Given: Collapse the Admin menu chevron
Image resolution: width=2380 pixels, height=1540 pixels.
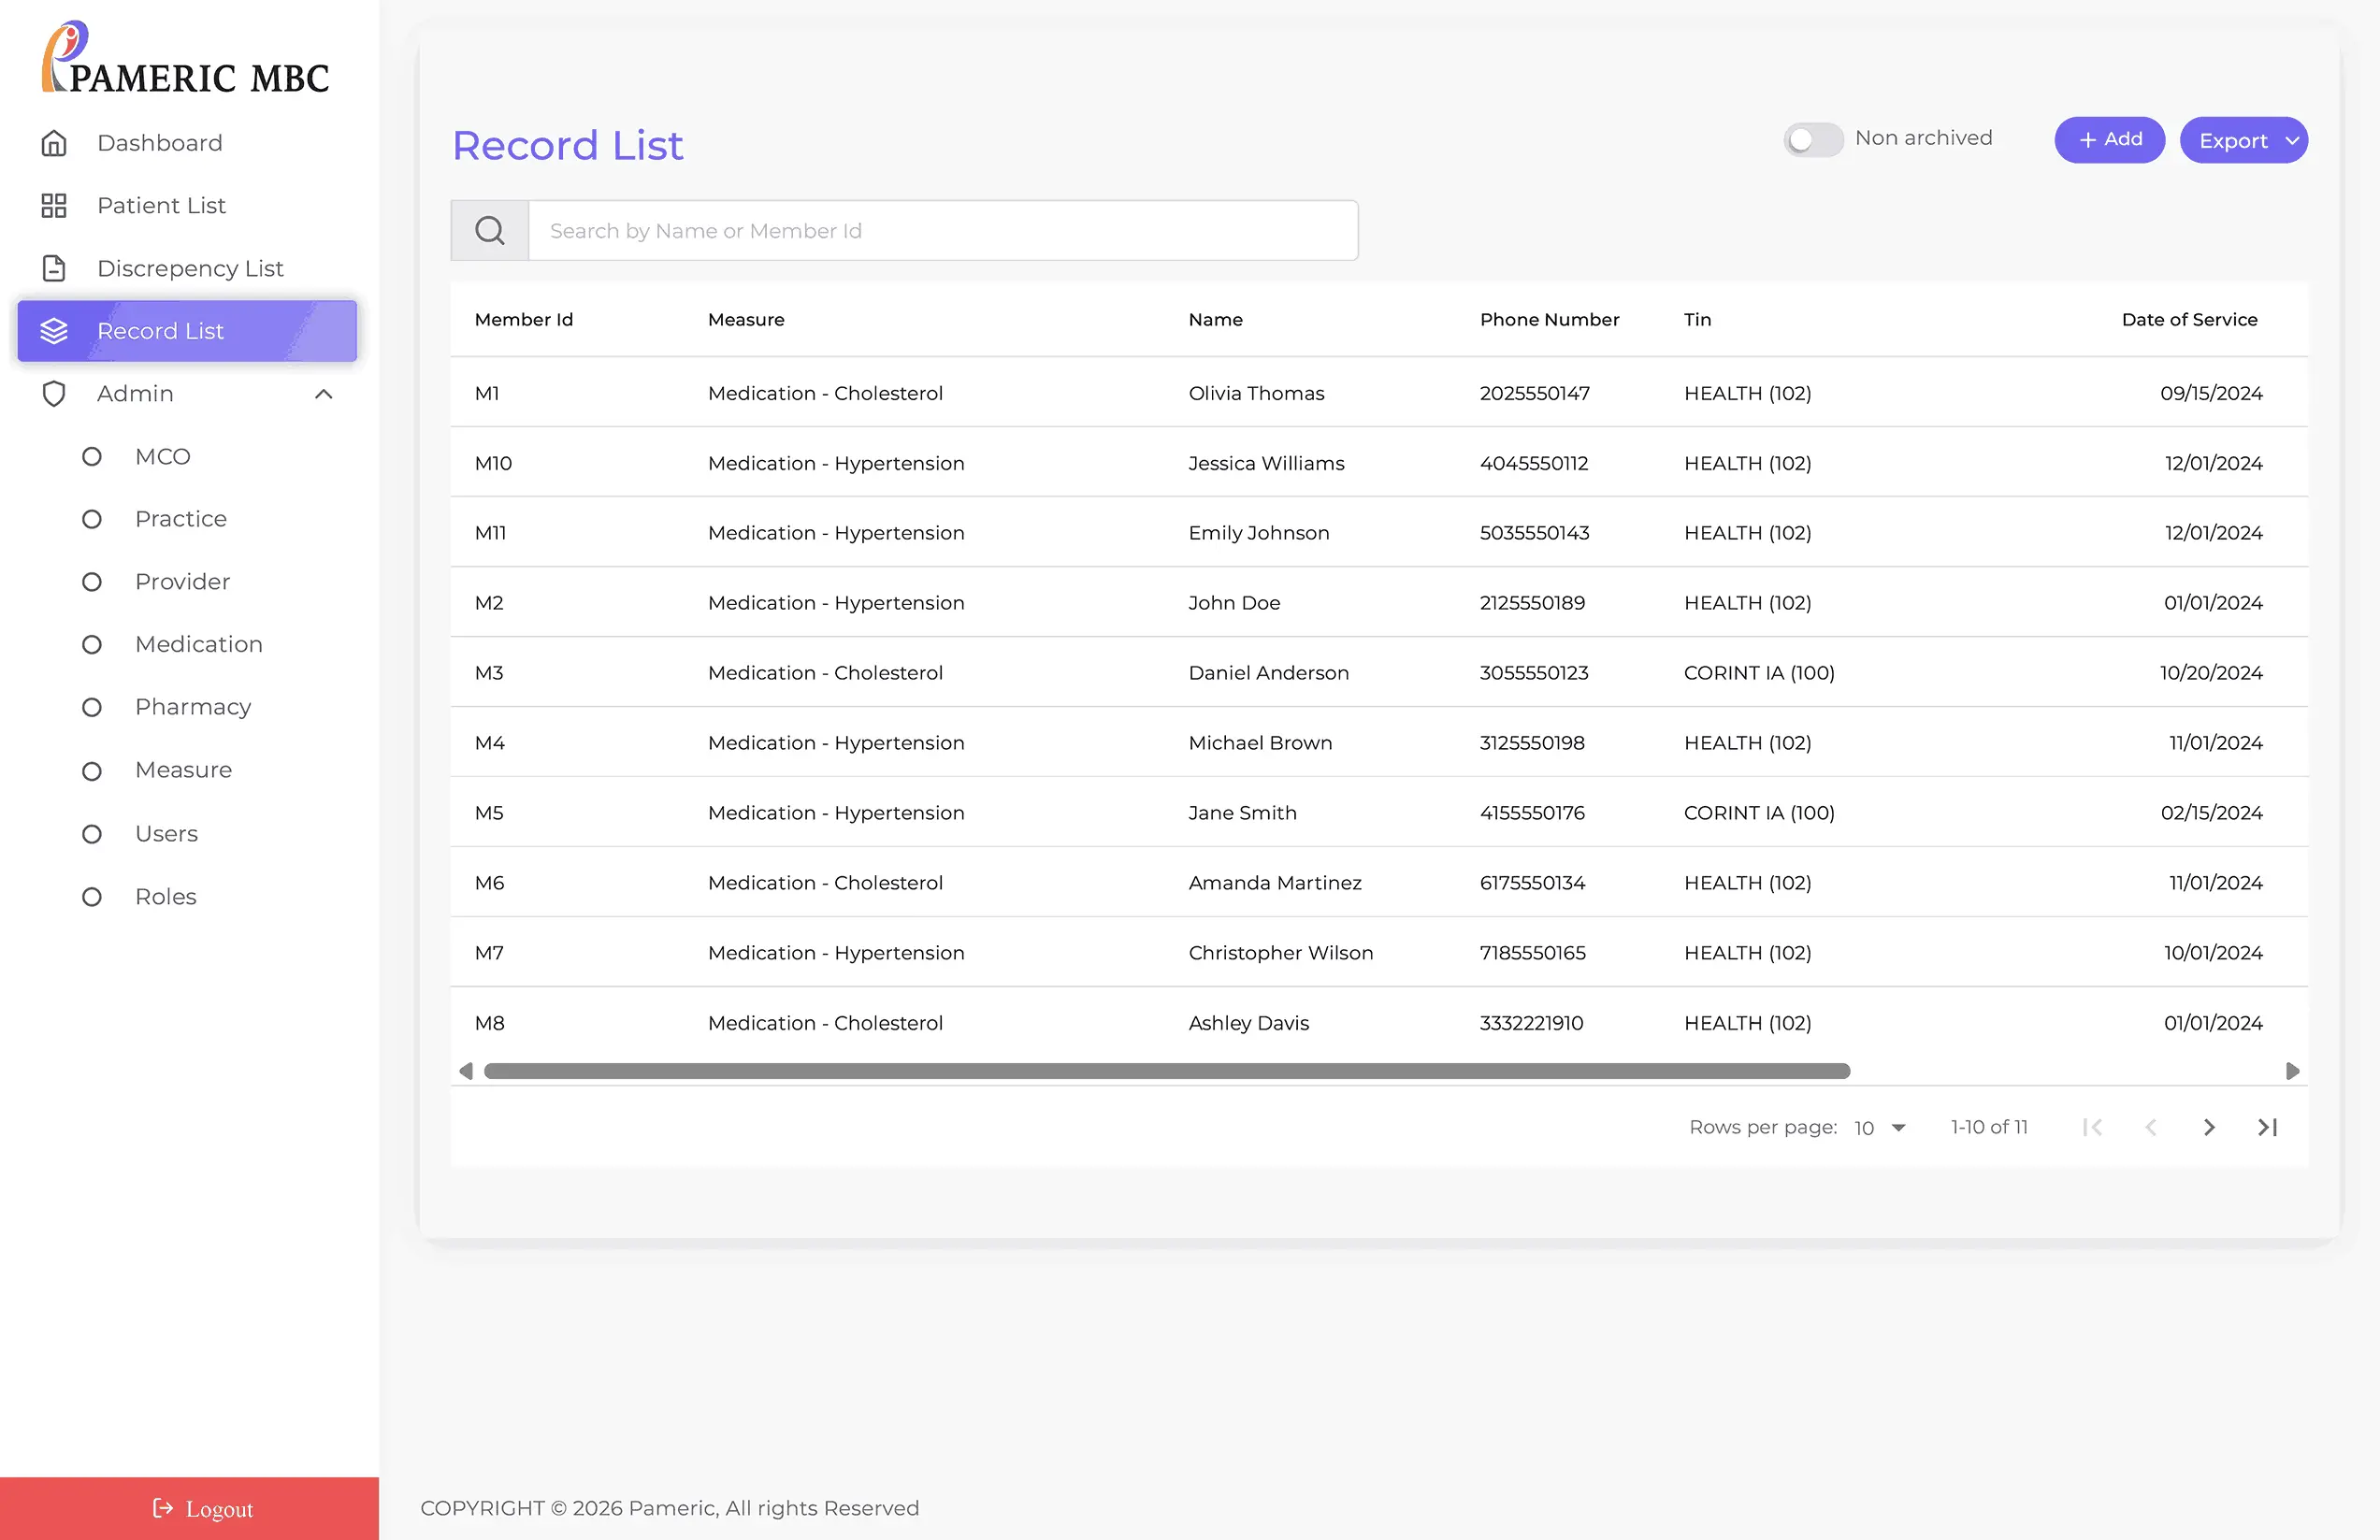Looking at the screenshot, I should point(323,394).
